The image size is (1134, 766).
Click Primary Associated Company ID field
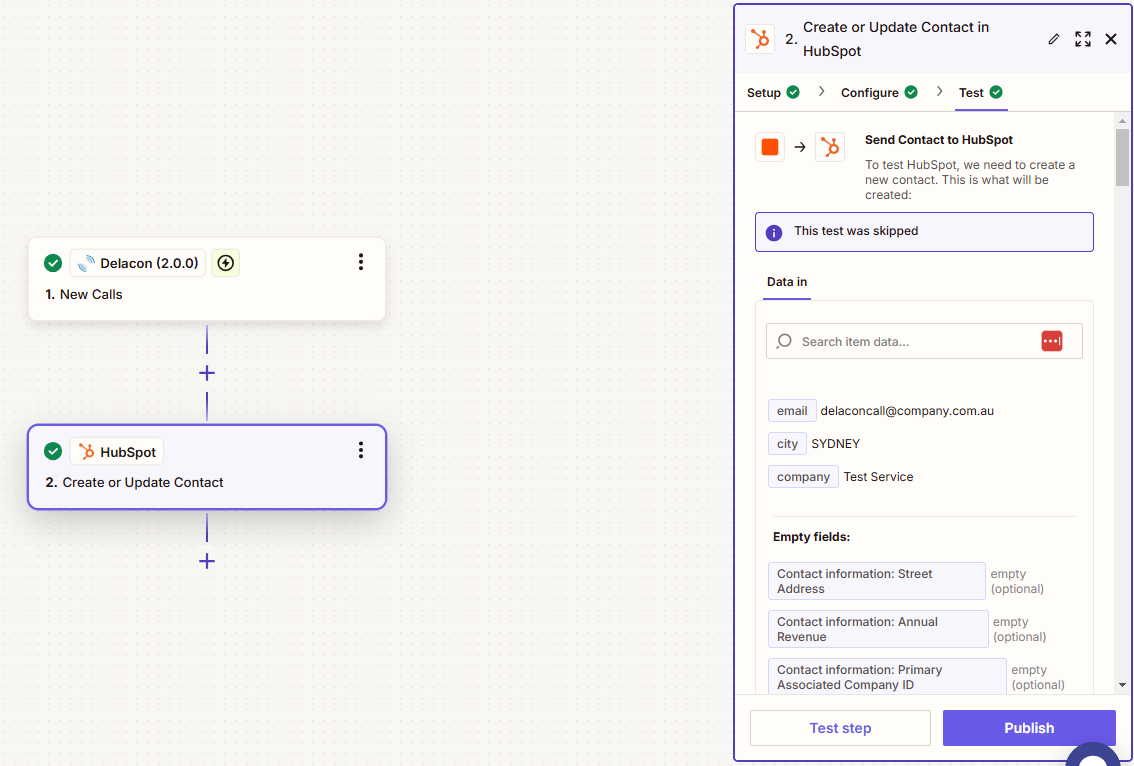click(x=887, y=676)
